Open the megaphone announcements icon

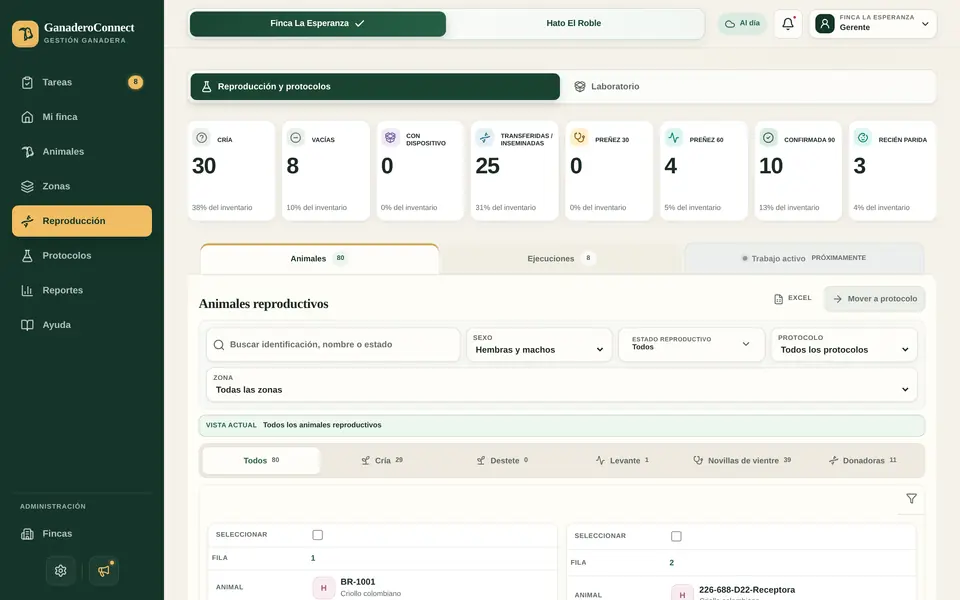(103, 571)
